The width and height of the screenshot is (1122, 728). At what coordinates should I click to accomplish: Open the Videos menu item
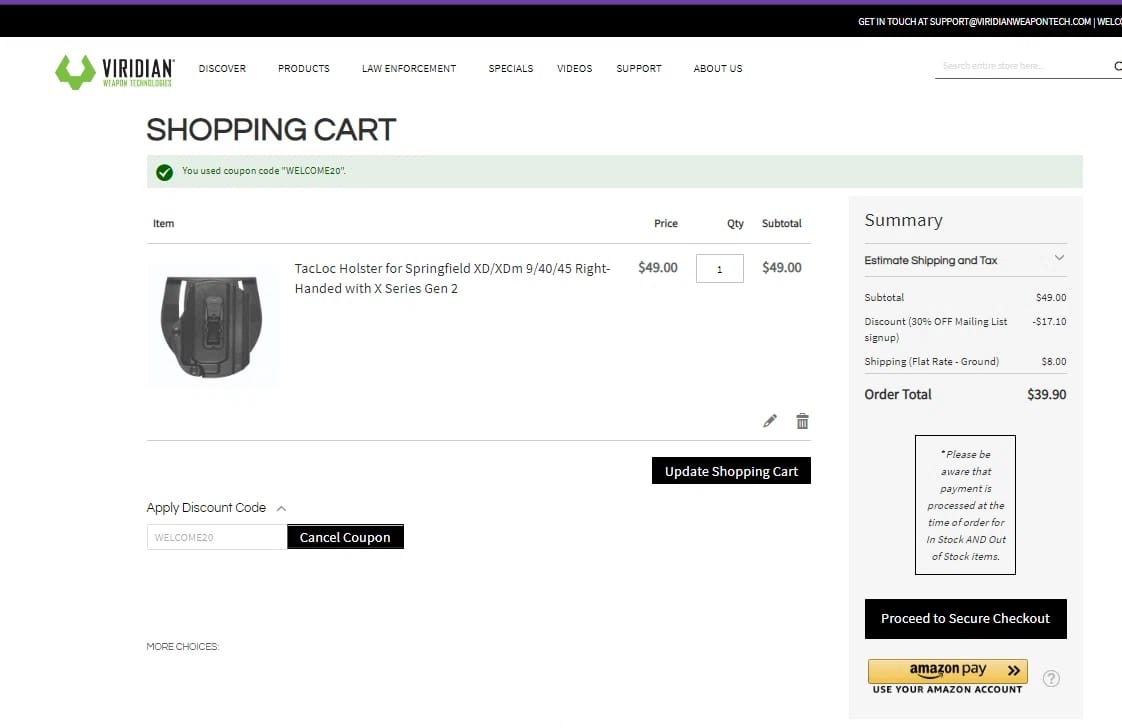point(575,69)
